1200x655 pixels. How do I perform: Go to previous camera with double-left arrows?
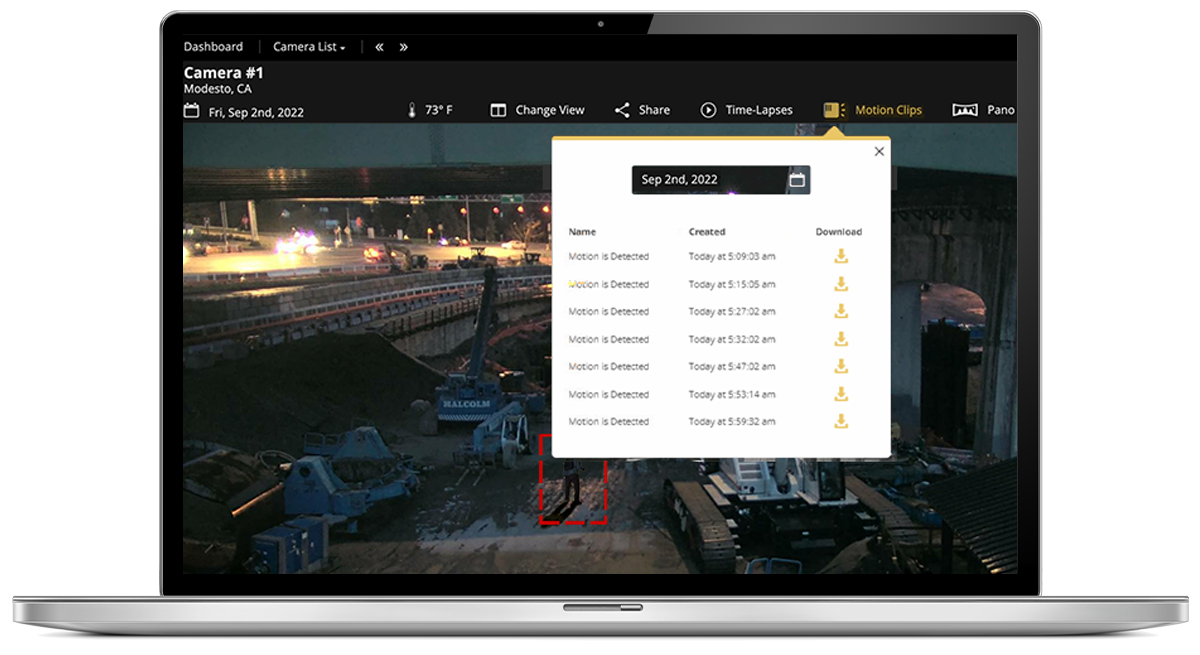coord(380,47)
